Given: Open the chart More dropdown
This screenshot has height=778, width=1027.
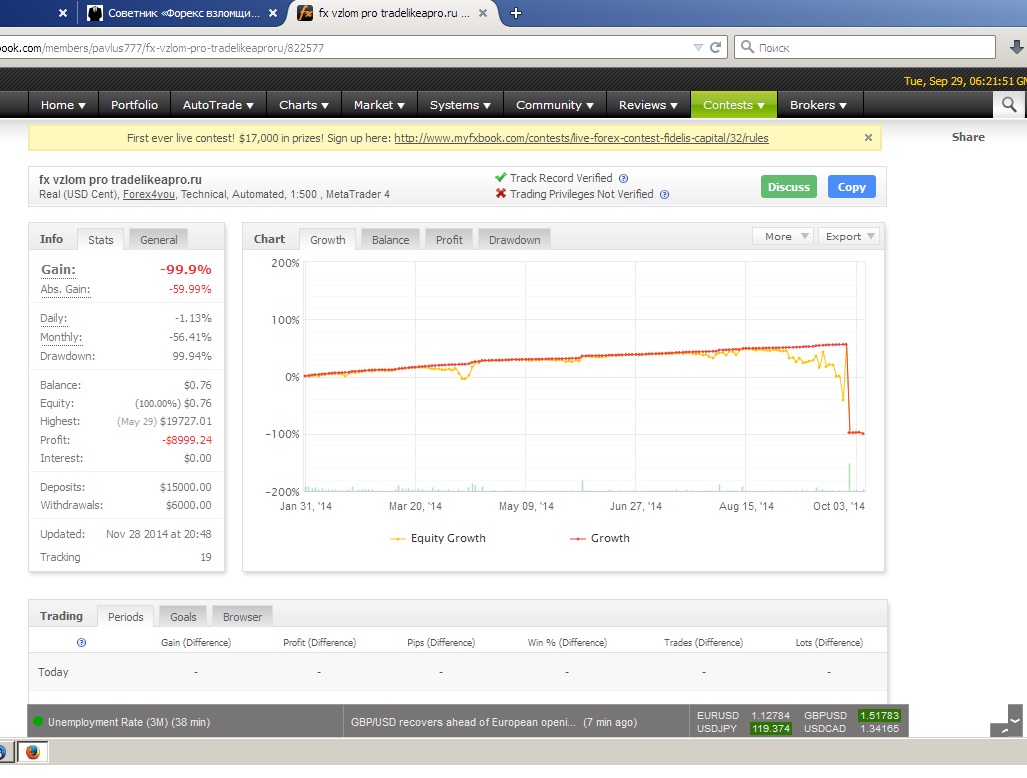Looking at the screenshot, I should coord(783,236).
